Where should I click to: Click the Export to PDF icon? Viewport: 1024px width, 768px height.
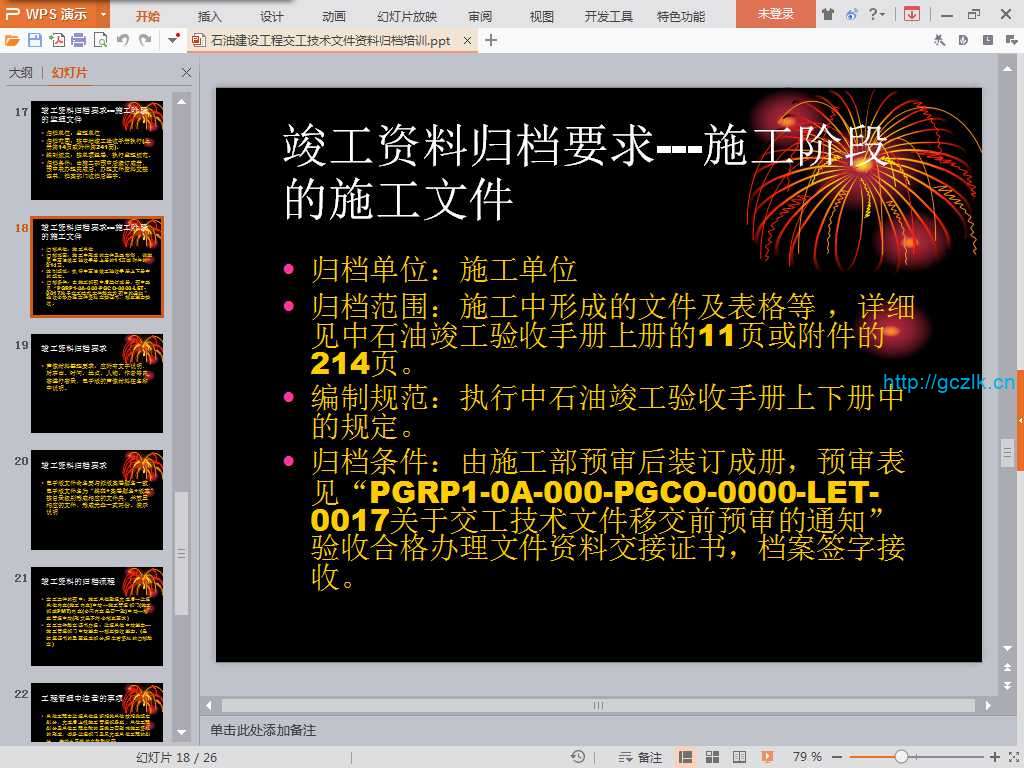pos(57,40)
